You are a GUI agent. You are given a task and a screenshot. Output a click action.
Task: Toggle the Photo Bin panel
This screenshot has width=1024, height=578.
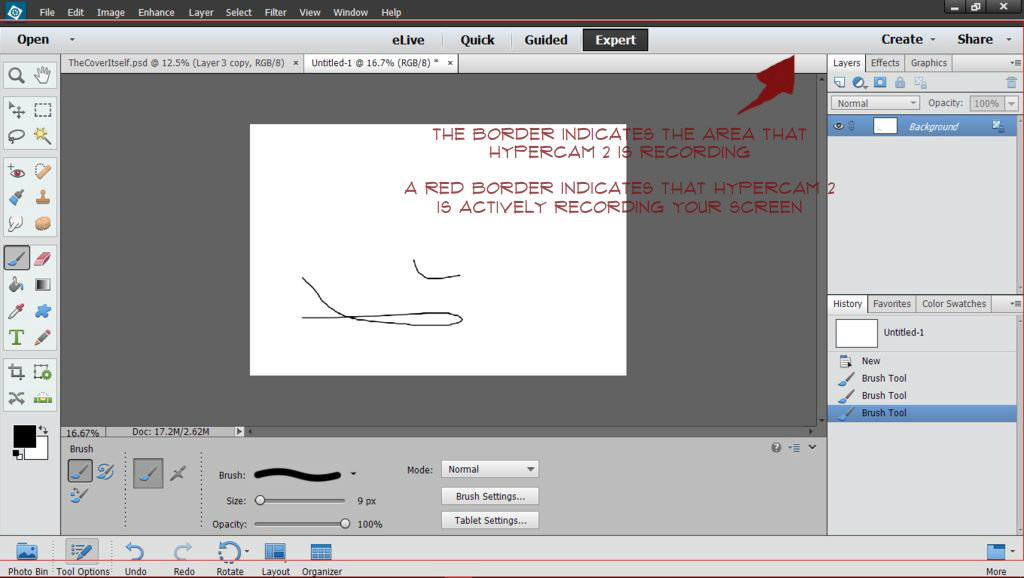coord(27,557)
